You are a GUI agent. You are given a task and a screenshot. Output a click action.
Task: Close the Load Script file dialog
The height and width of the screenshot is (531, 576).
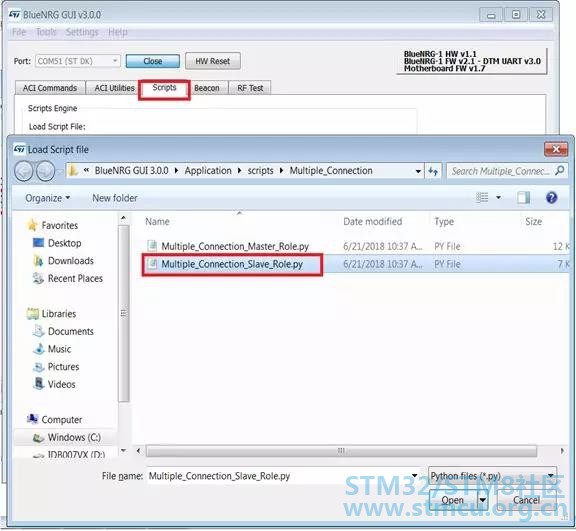tap(556, 149)
